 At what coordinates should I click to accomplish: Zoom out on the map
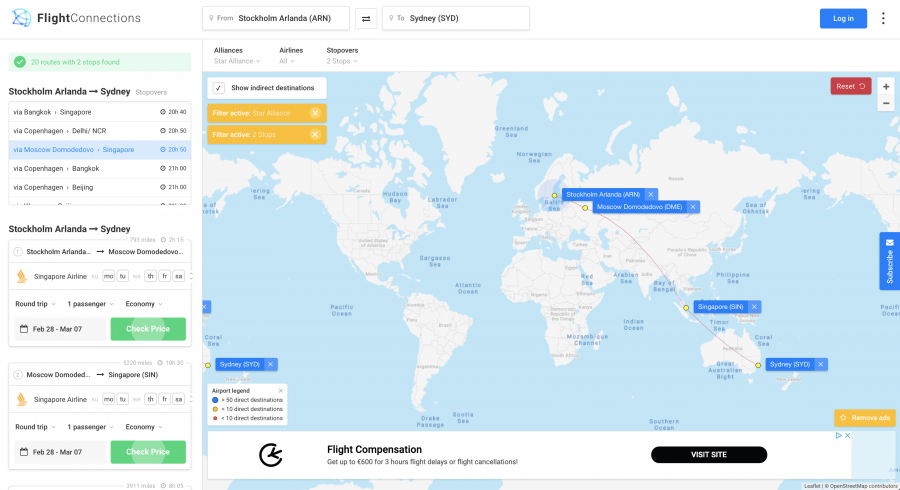tap(886, 103)
